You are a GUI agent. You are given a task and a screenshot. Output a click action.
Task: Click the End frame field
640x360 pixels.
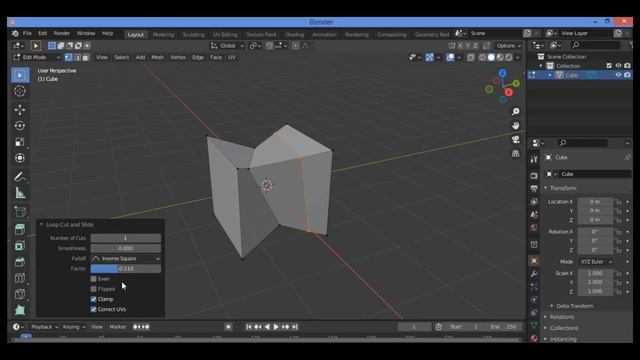[x=504, y=327]
